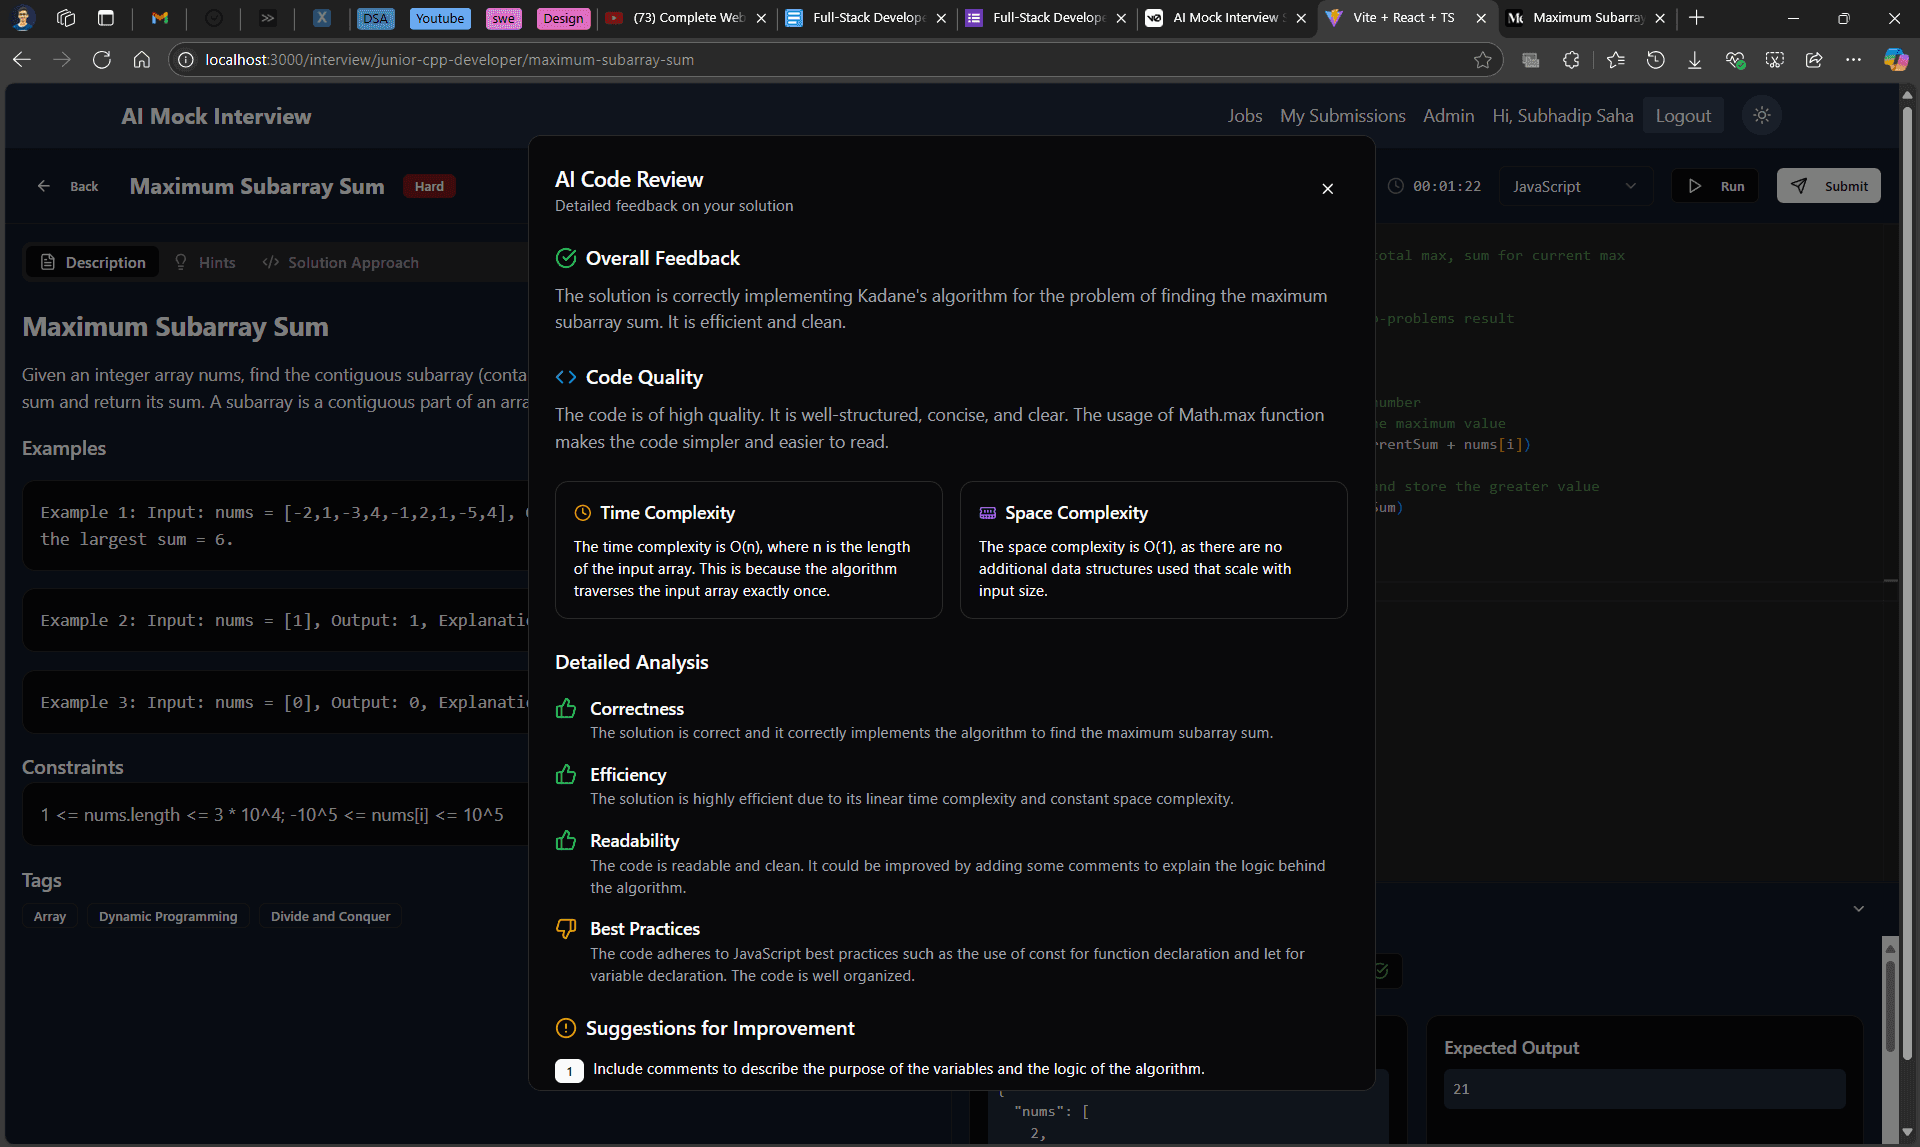Close the AI Code Review dialog
The height and width of the screenshot is (1147, 1920).
[x=1327, y=189]
